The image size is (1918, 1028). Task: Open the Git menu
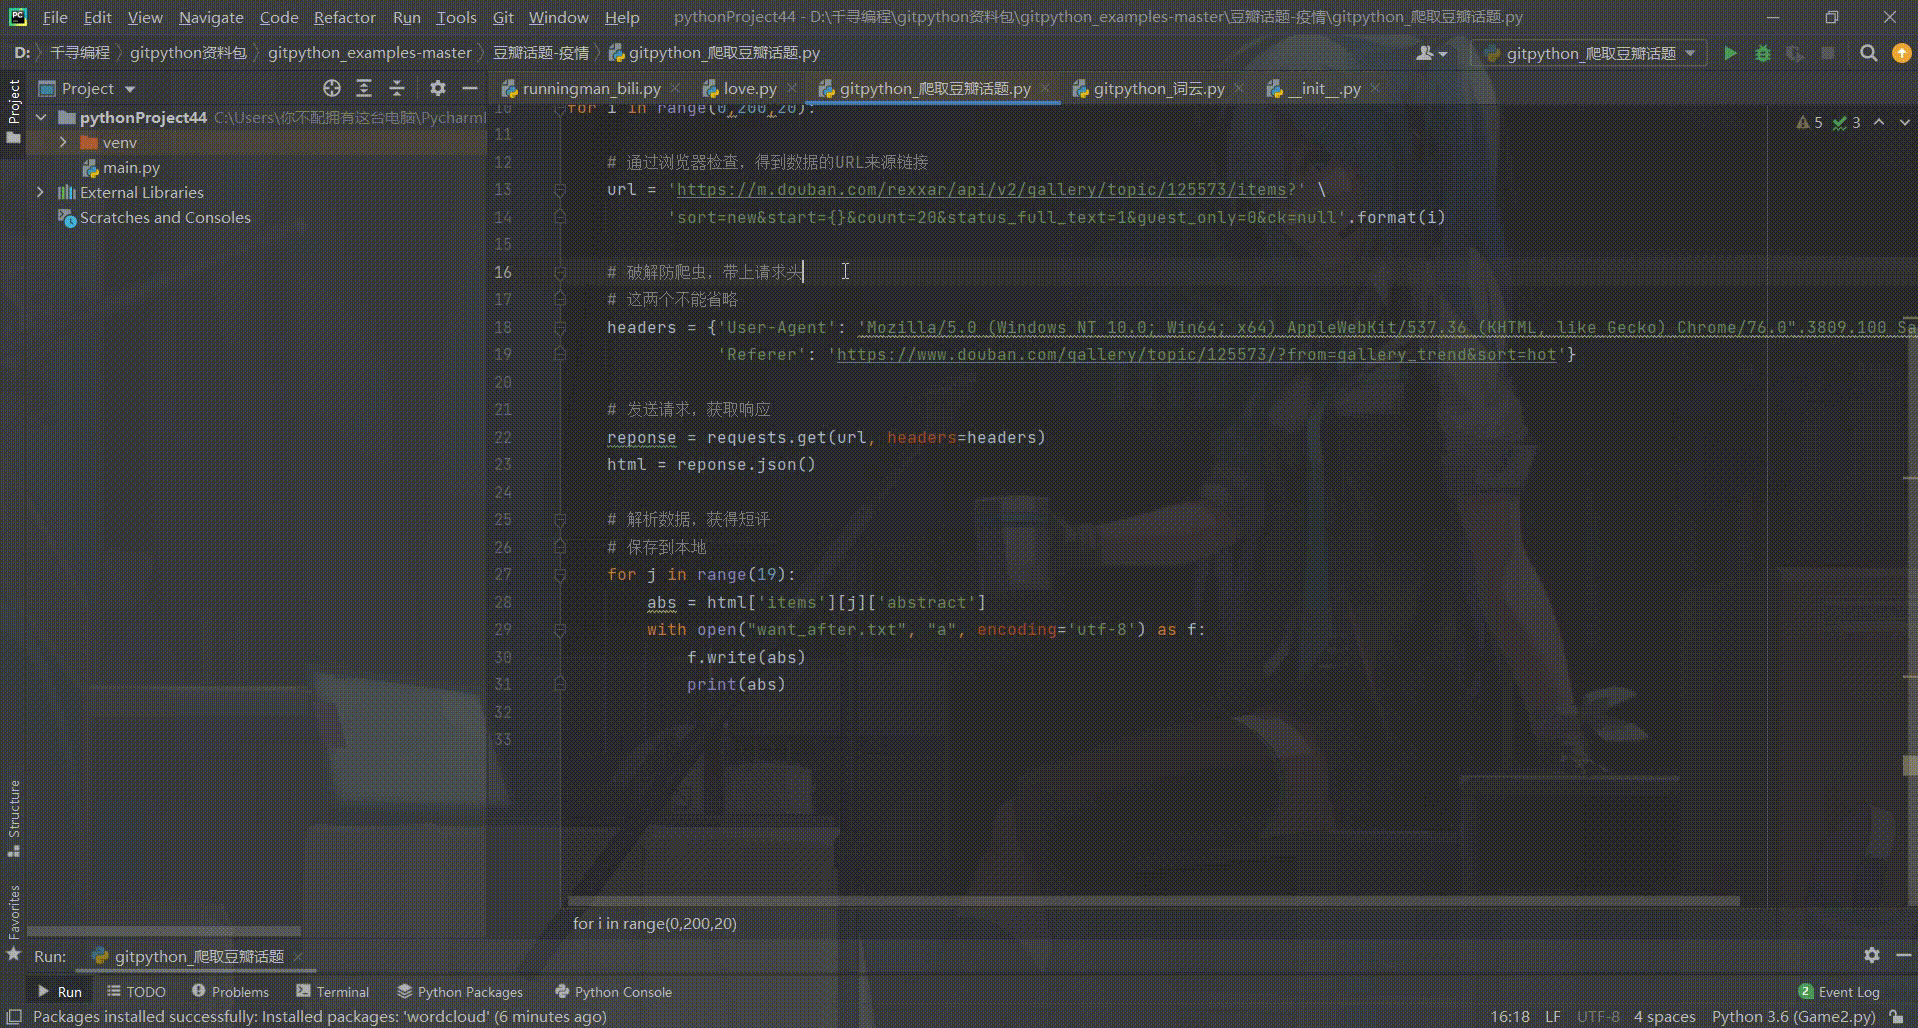pyautogui.click(x=503, y=17)
